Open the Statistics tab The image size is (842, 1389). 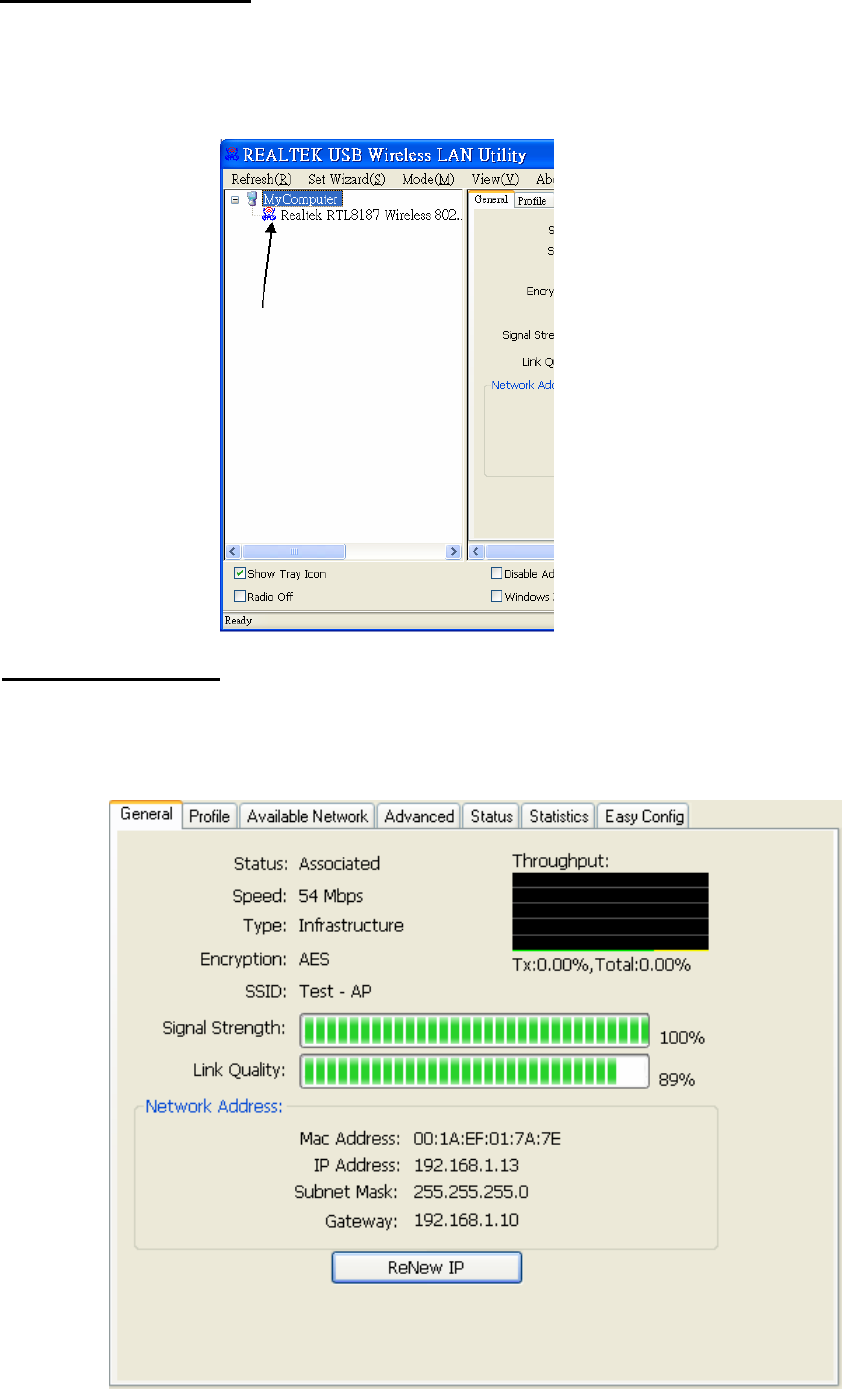(559, 816)
